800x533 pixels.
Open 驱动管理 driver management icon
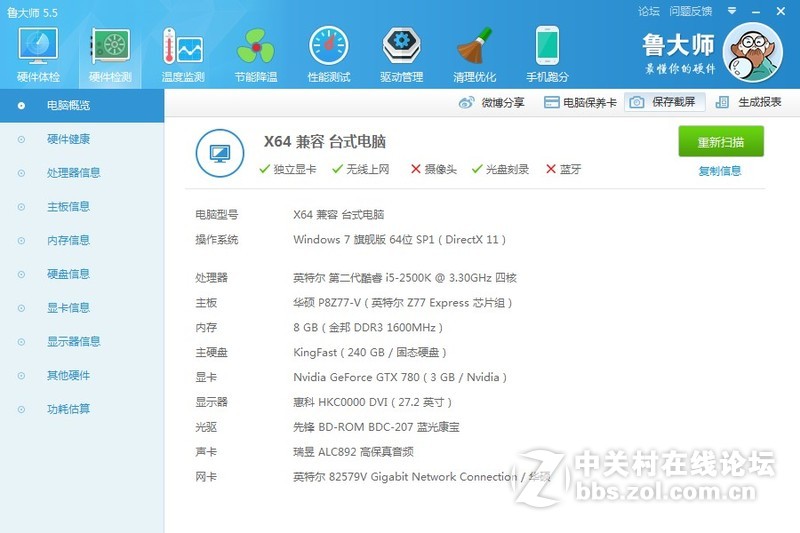pyautogui.click(x=402, y=46)
